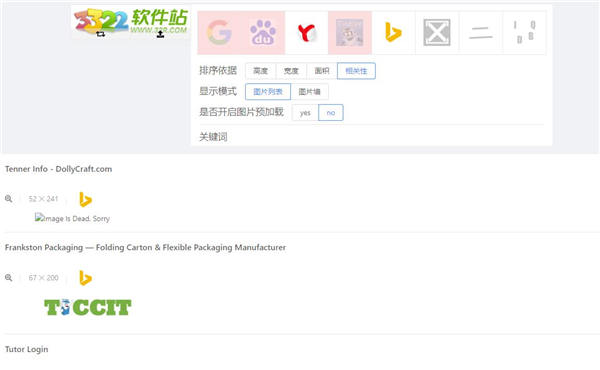Viewport: 600px width, 370px height.
Task: Sort results by 相关性
Action: 356,71
